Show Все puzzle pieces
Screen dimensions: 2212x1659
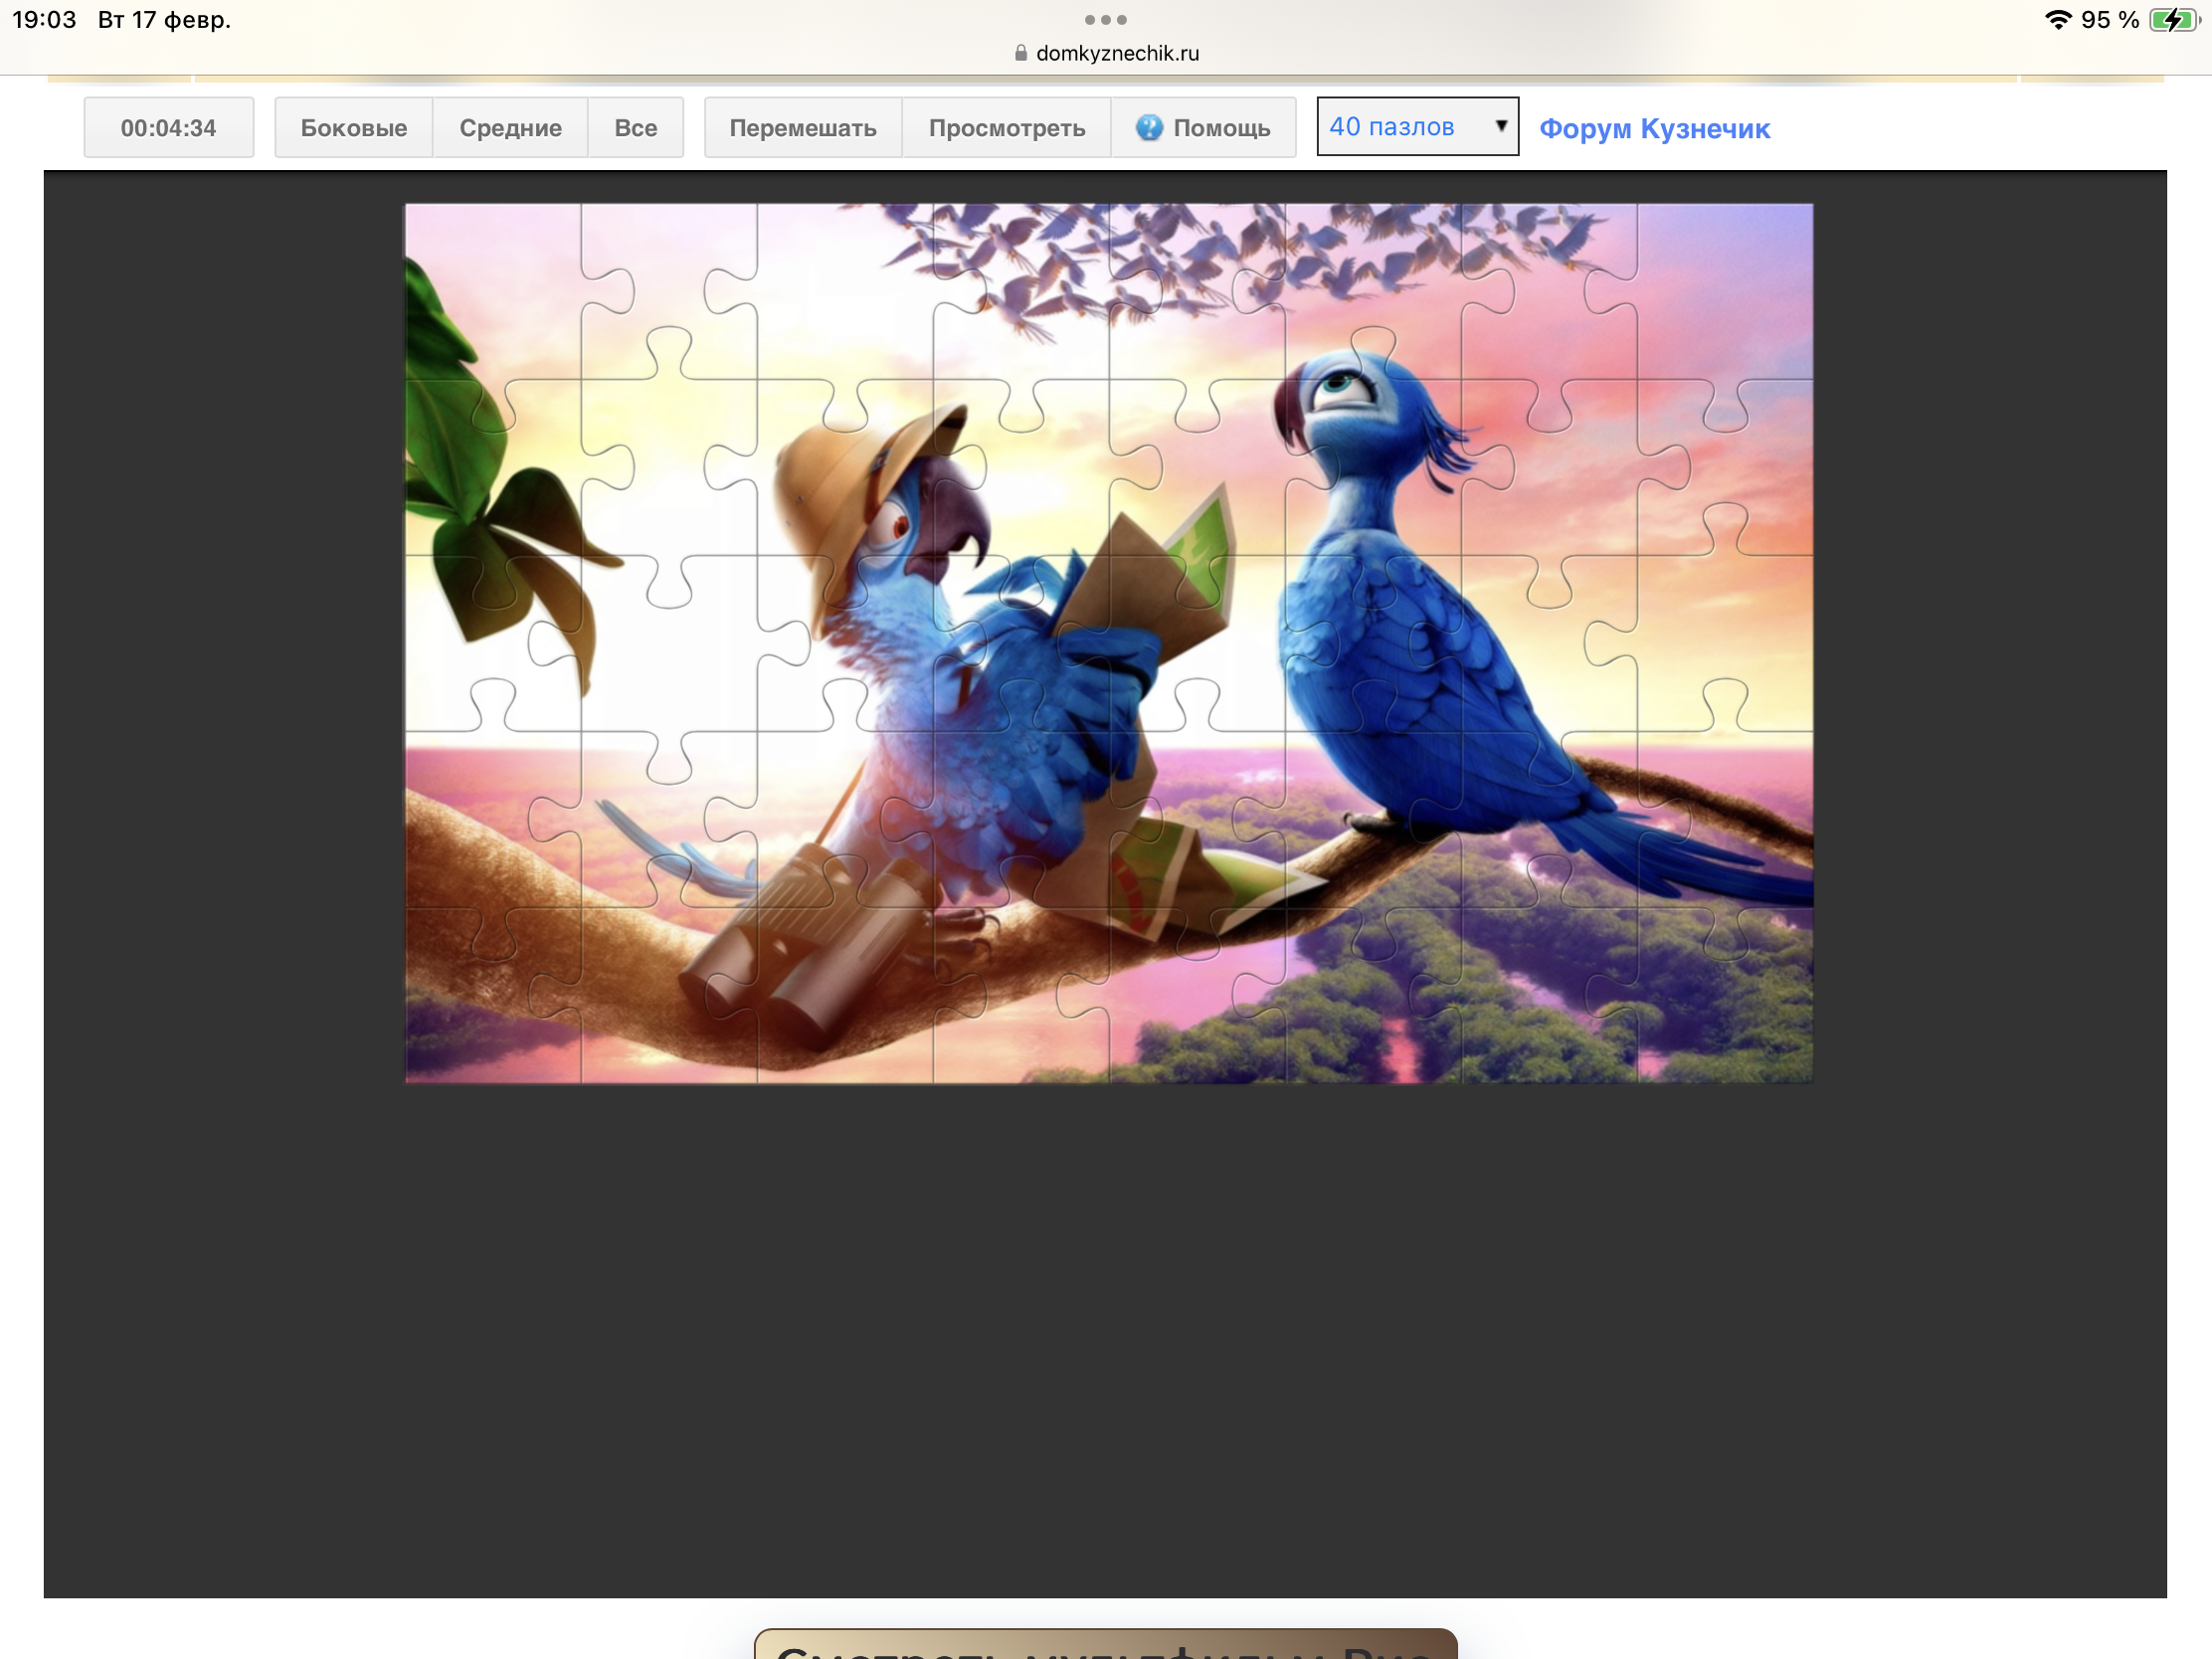point(635,128)
